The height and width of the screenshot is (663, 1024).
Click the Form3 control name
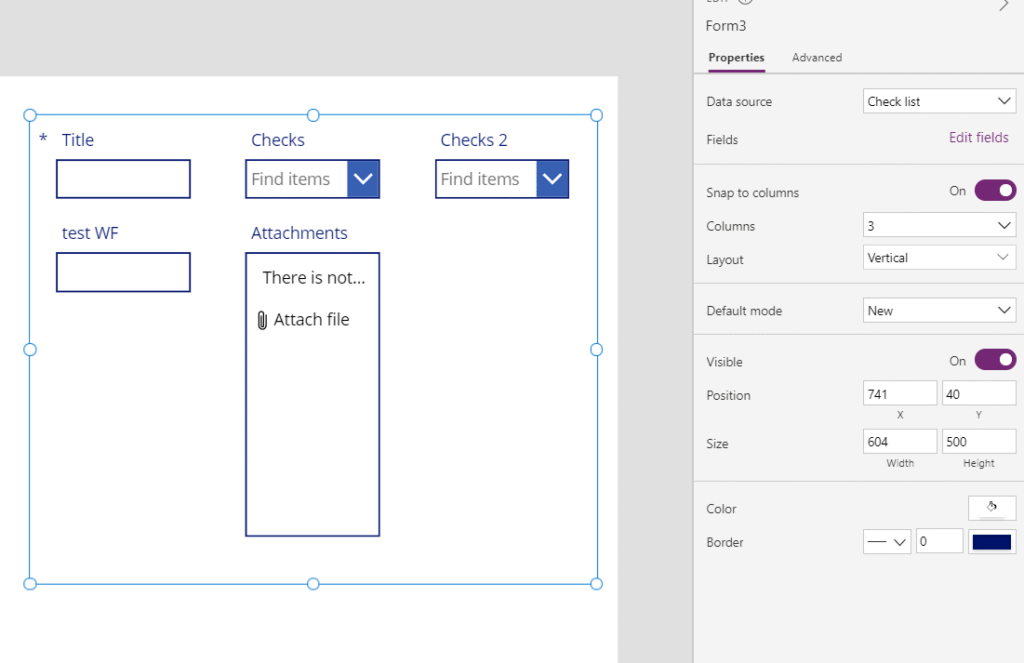click(x=726, y=26)
